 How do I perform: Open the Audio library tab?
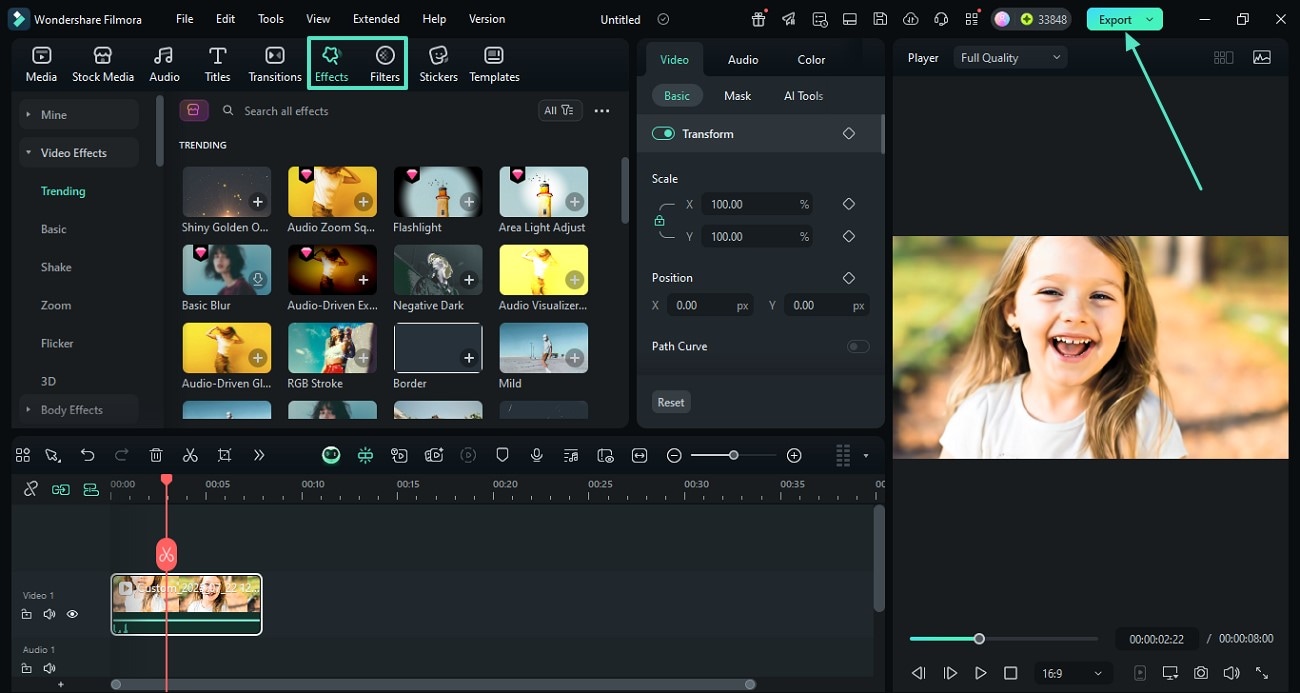(164, 64)
